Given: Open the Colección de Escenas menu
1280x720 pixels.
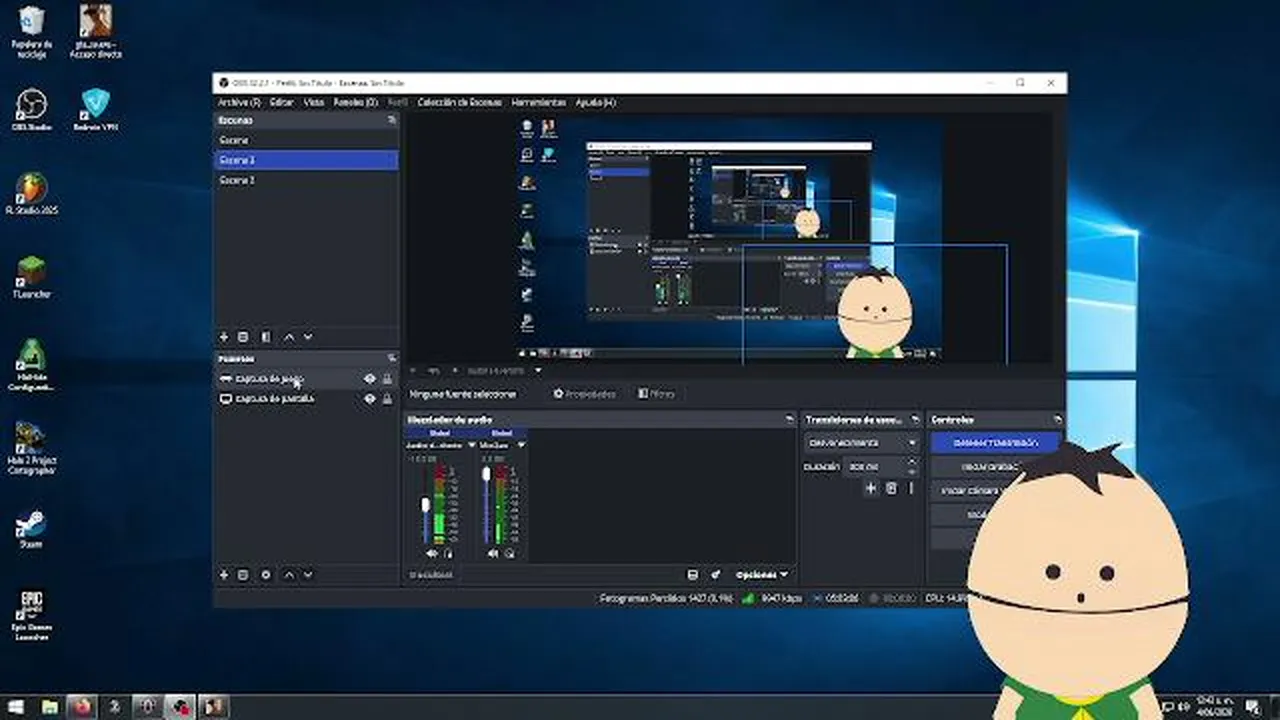Looking at the screenshot, I should (x=459, y=102).
